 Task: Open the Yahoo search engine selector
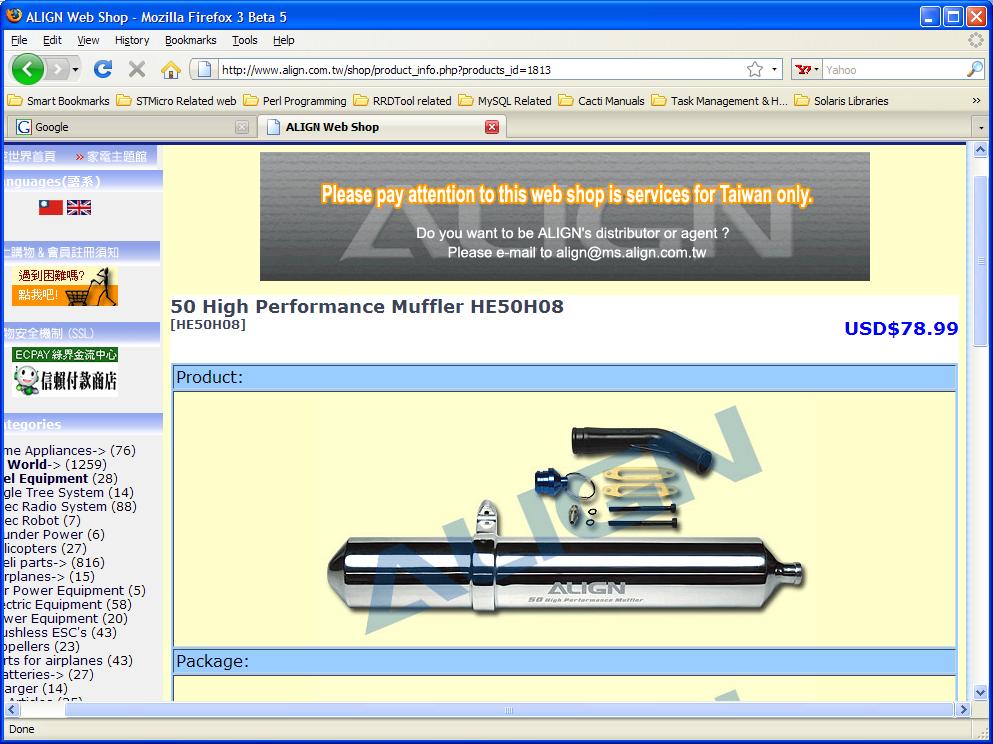click(x=807, y=69)
